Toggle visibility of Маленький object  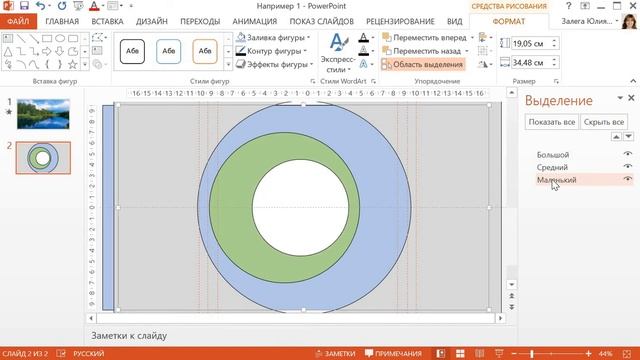point(628,179)
